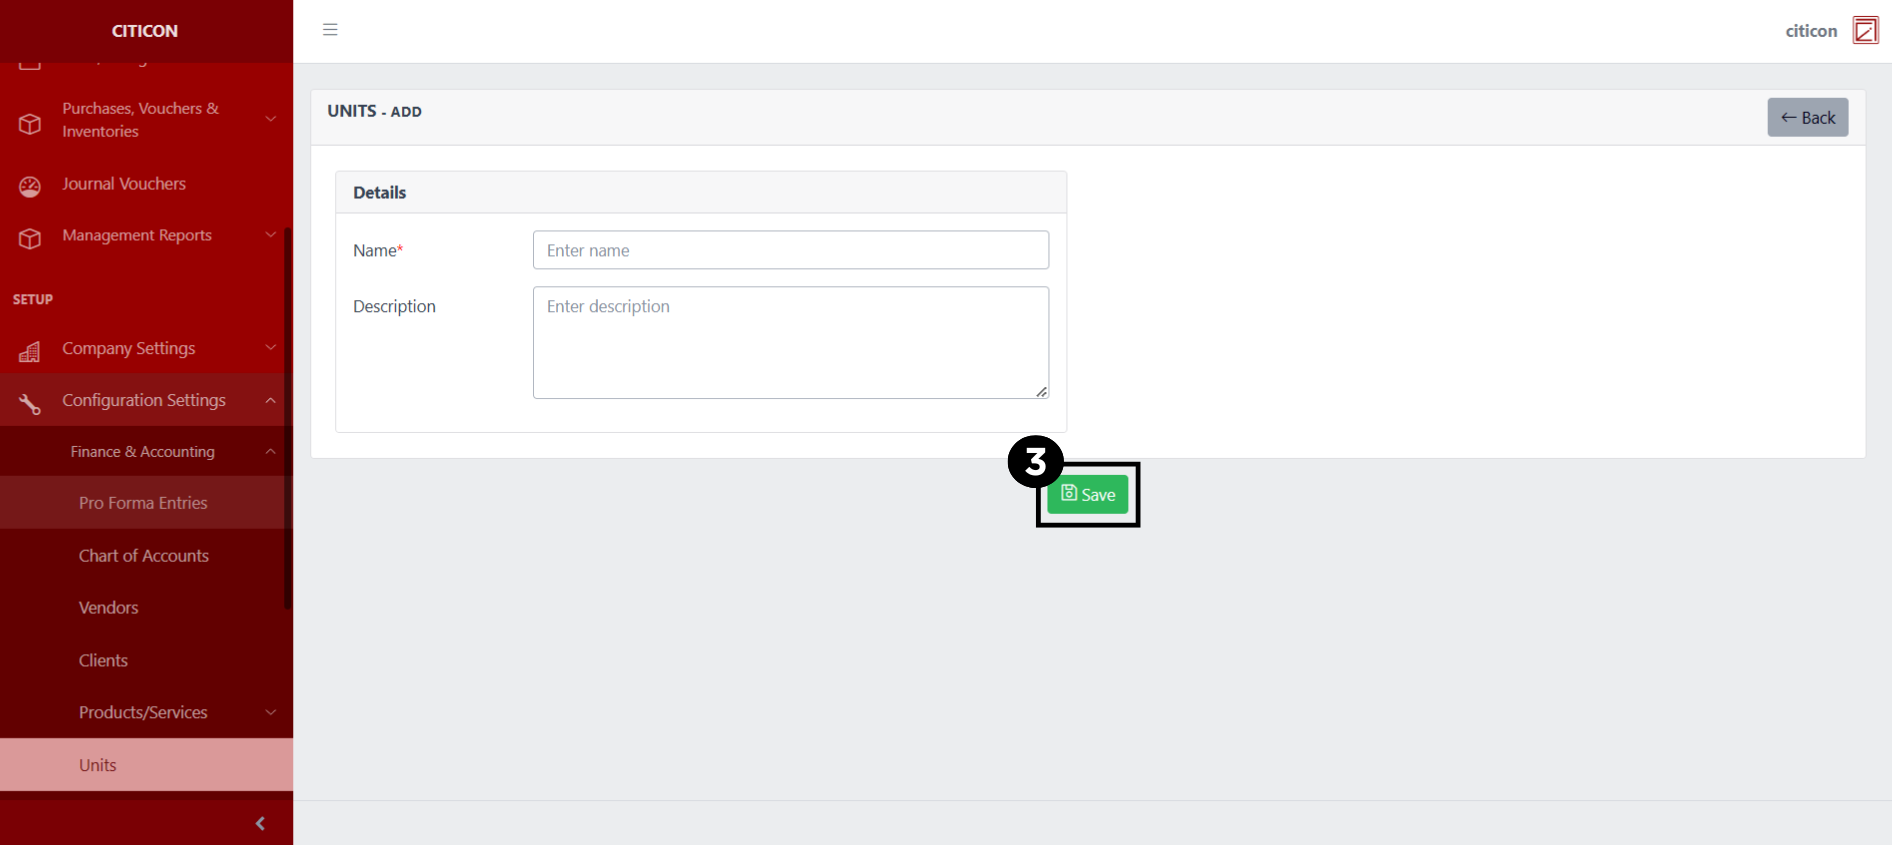The width and height of the screenshot is (1892, 845).
Task: Collapse the Finance & Accounting submenu
Action: coord(270,452)
